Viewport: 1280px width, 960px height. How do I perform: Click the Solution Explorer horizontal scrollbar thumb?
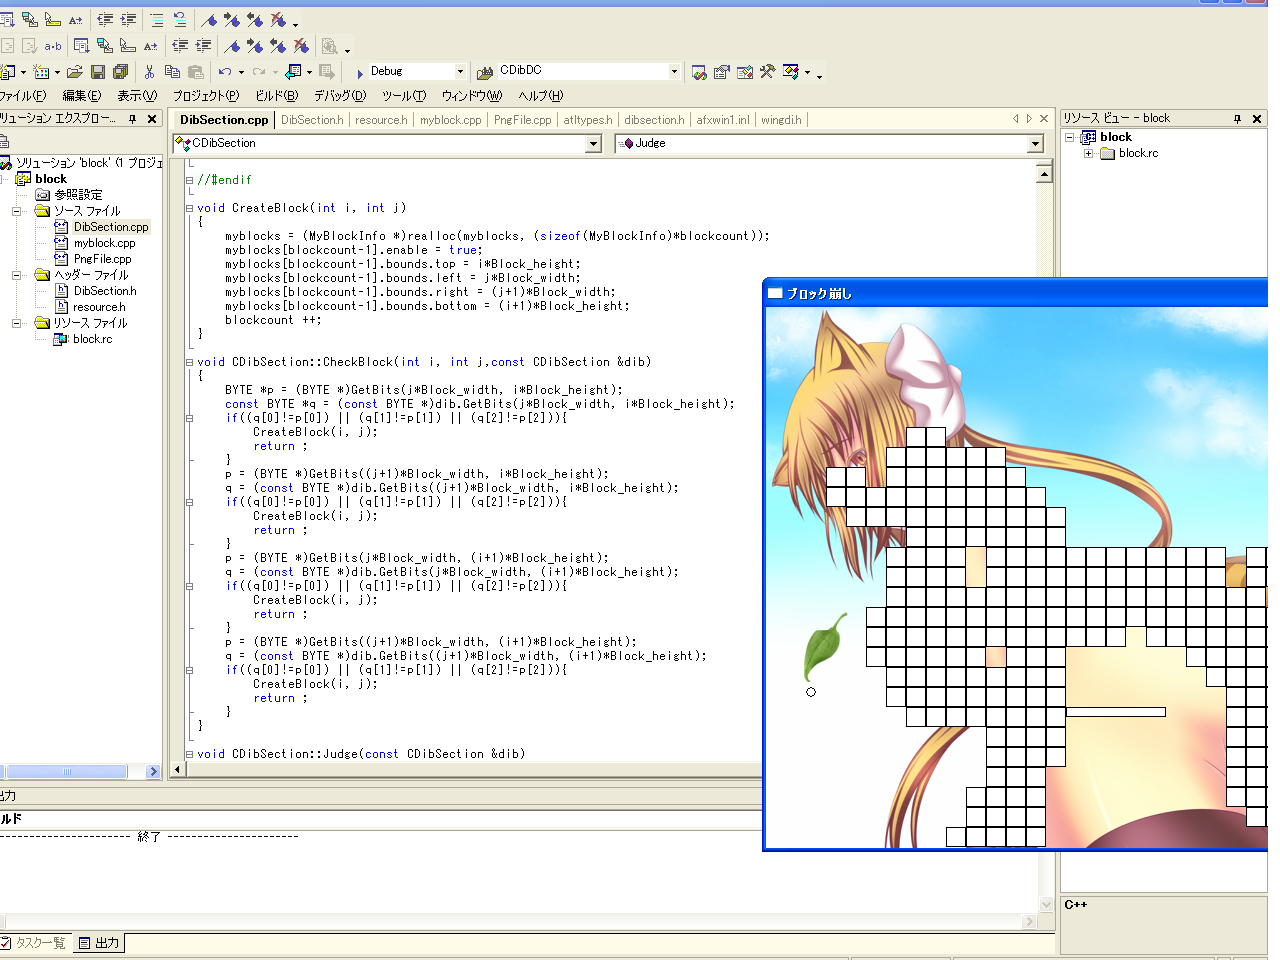point(66,771)
